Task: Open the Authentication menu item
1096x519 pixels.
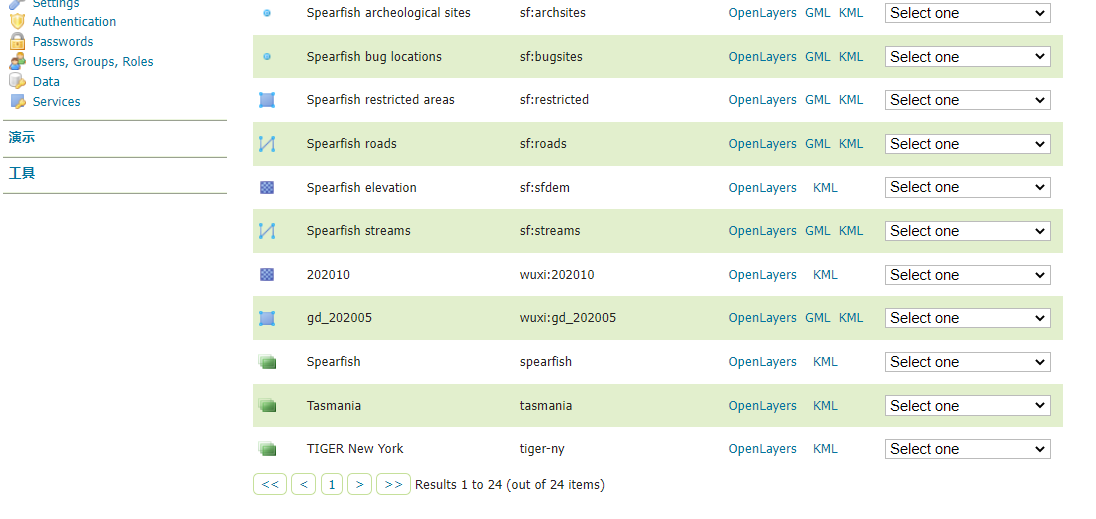Action: (x=74, y=21)
